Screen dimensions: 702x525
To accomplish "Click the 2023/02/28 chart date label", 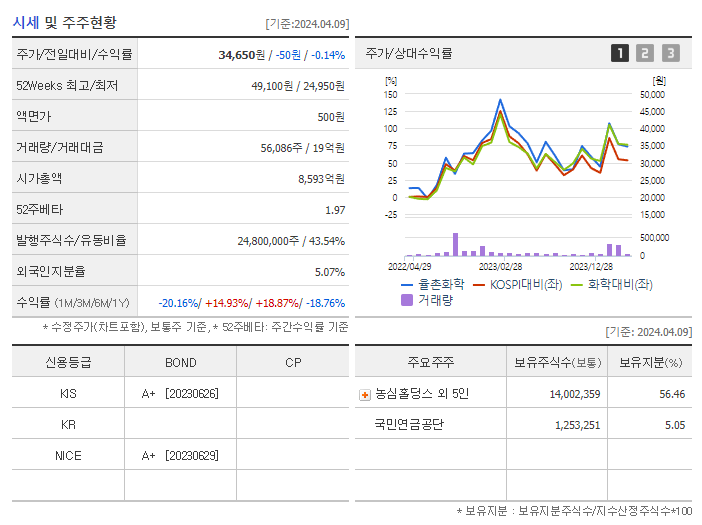I will click(500, 267).
